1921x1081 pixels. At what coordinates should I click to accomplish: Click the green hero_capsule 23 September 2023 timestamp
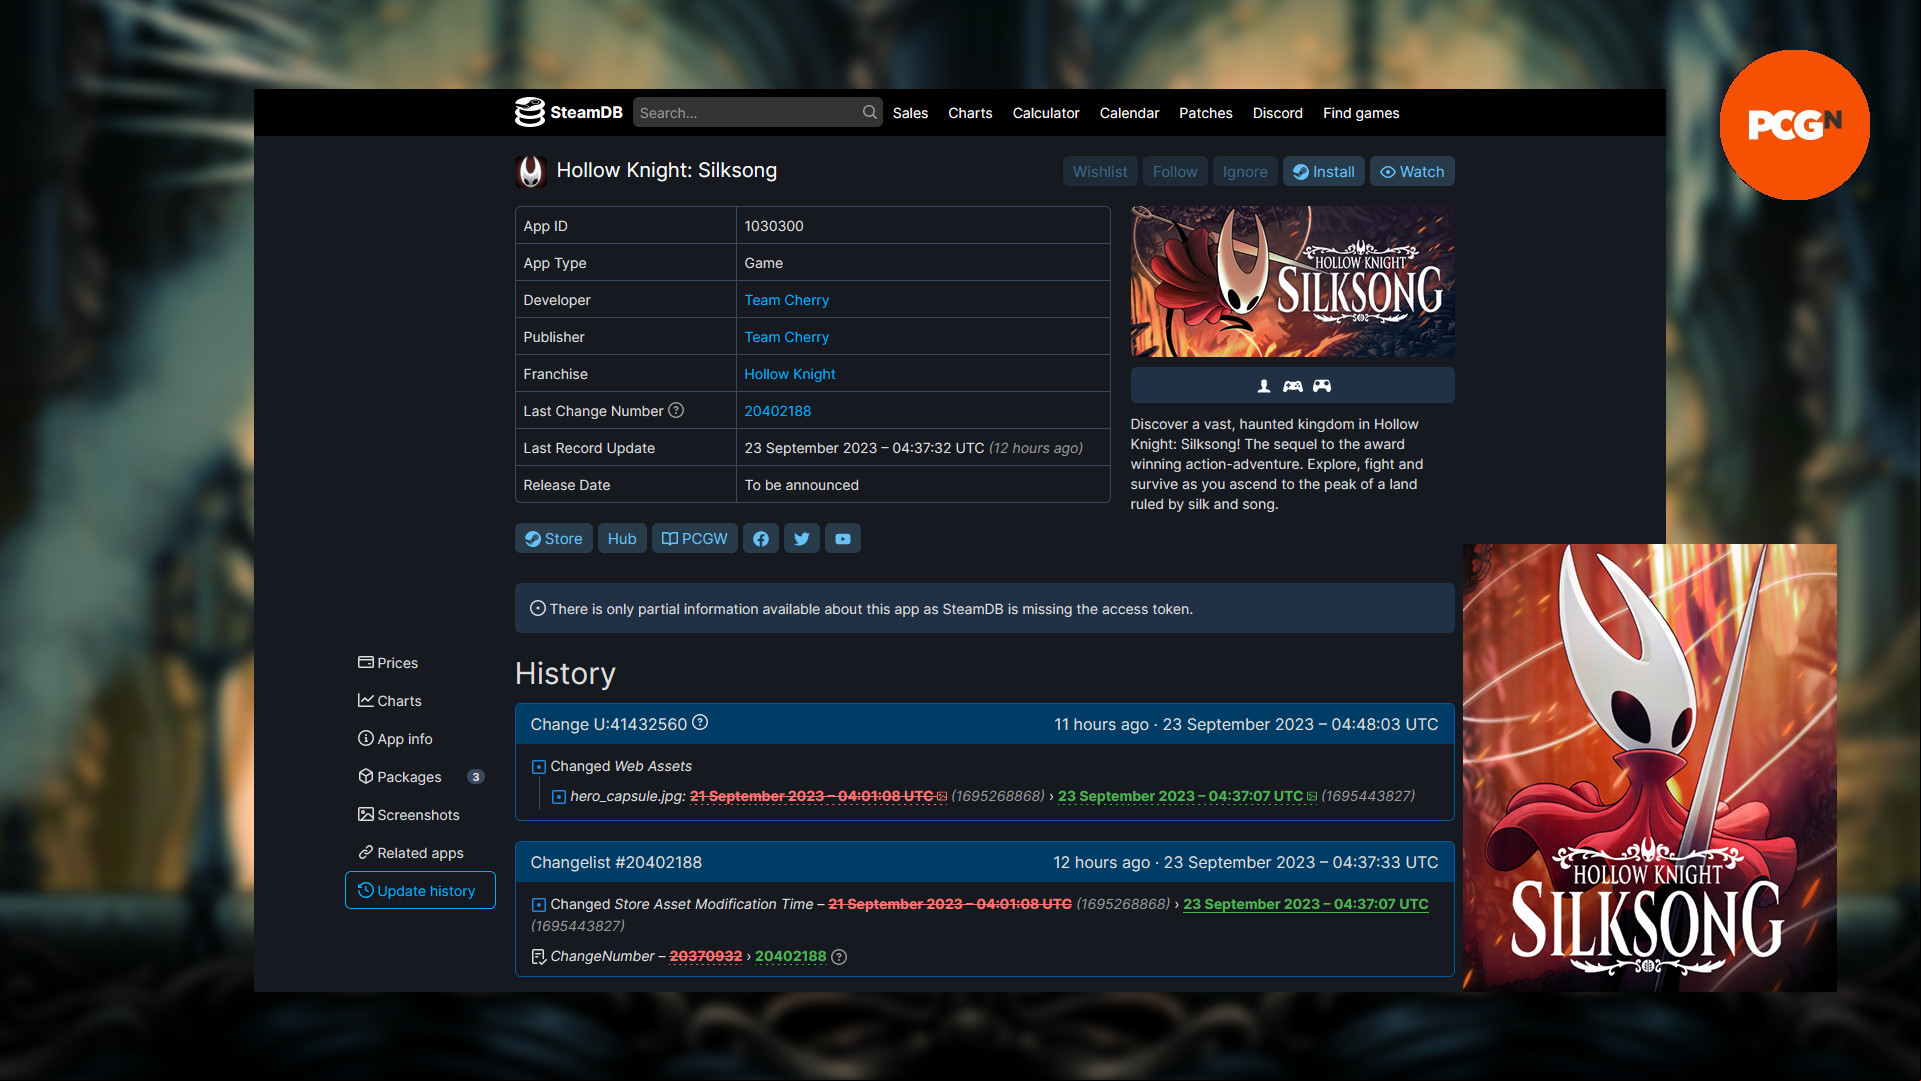[1181, 796]
